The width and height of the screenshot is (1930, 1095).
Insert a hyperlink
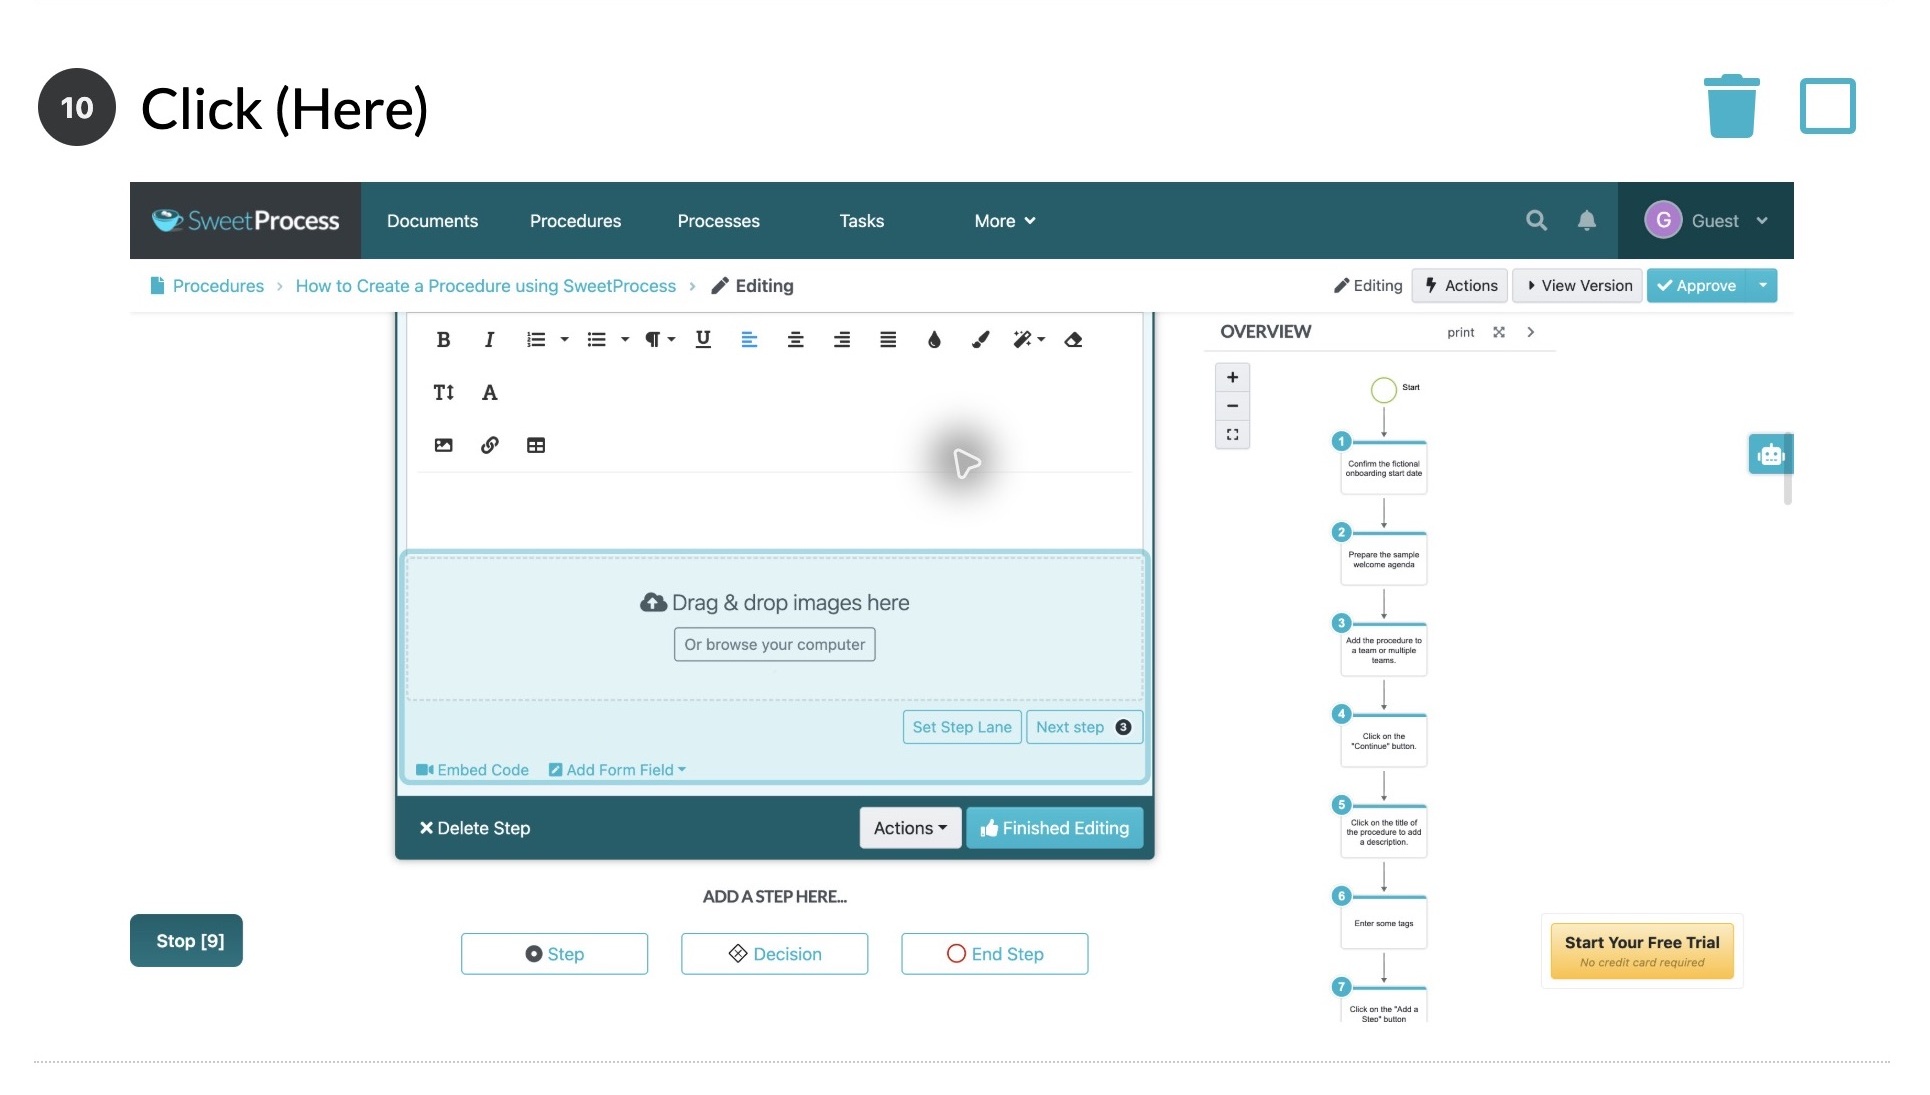point(489,445)
